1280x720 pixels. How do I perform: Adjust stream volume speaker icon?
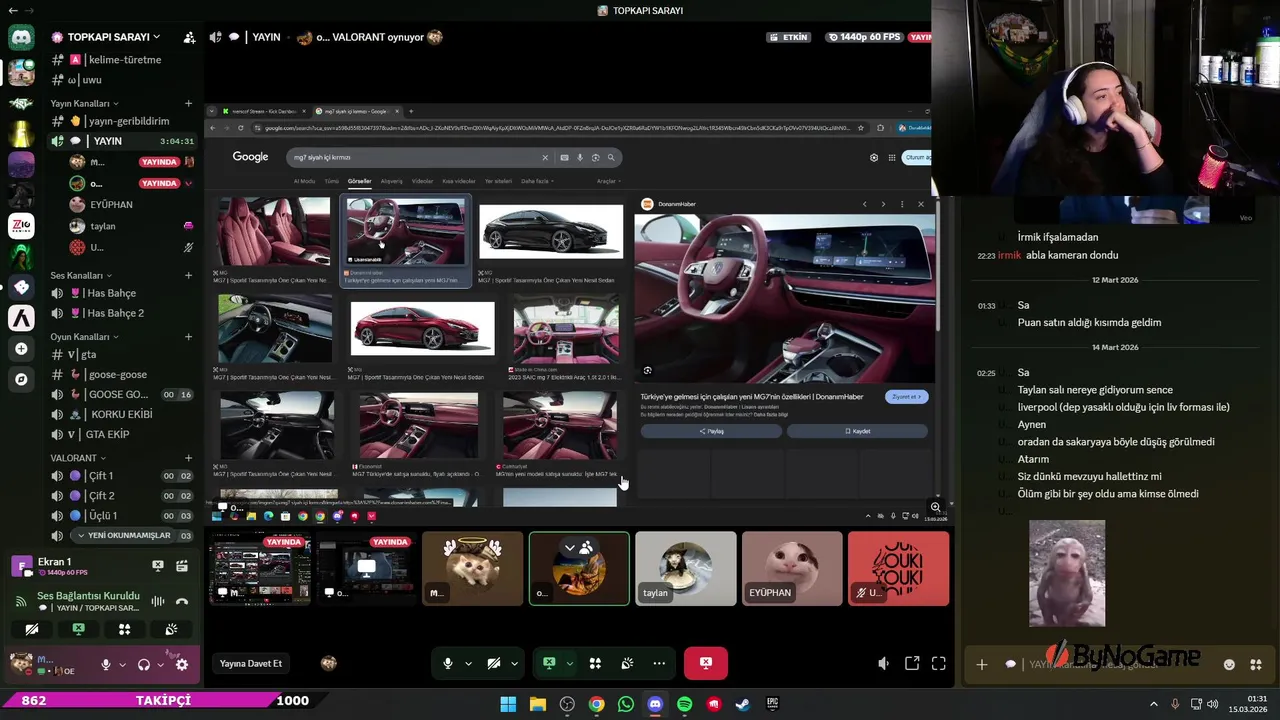(883, 663)
